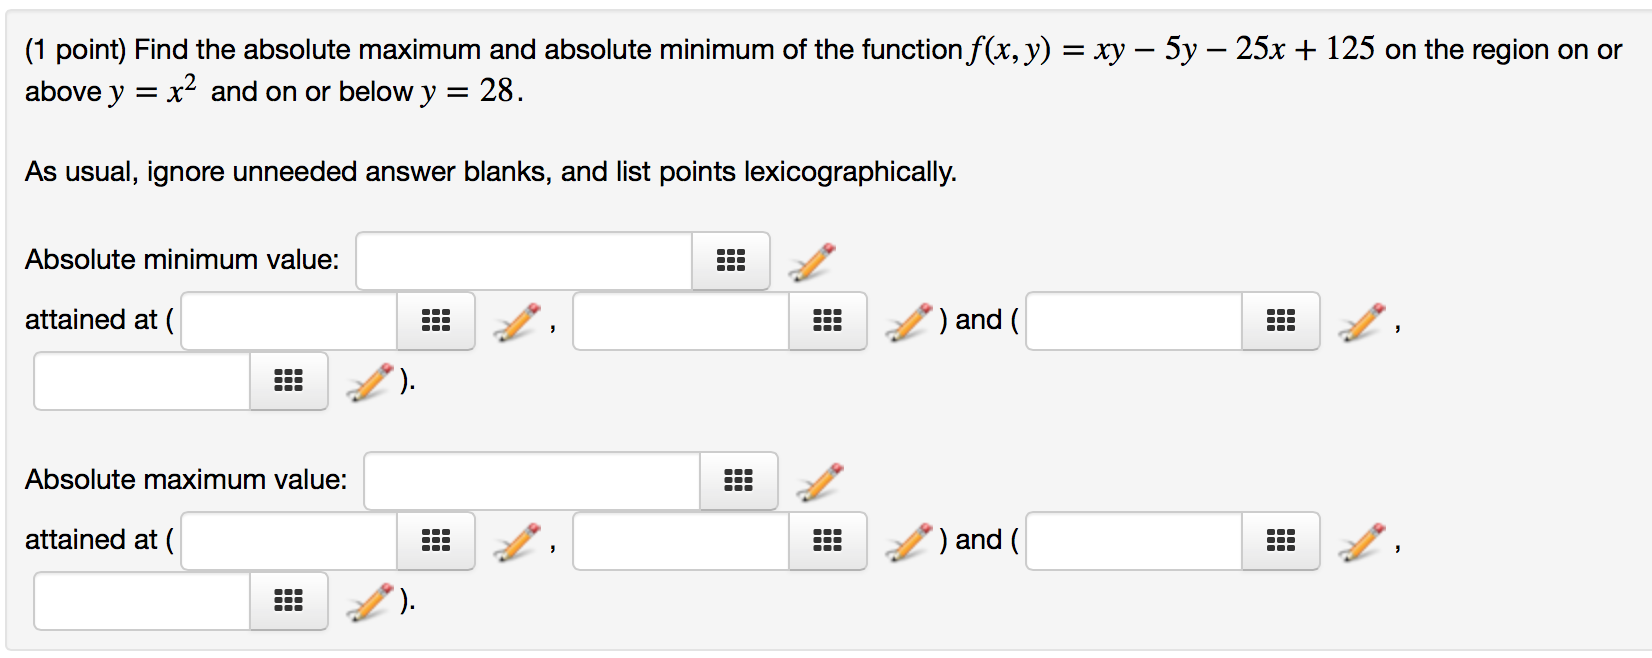Click pencil icon next to Absolute maximum value

coord(819,482)
